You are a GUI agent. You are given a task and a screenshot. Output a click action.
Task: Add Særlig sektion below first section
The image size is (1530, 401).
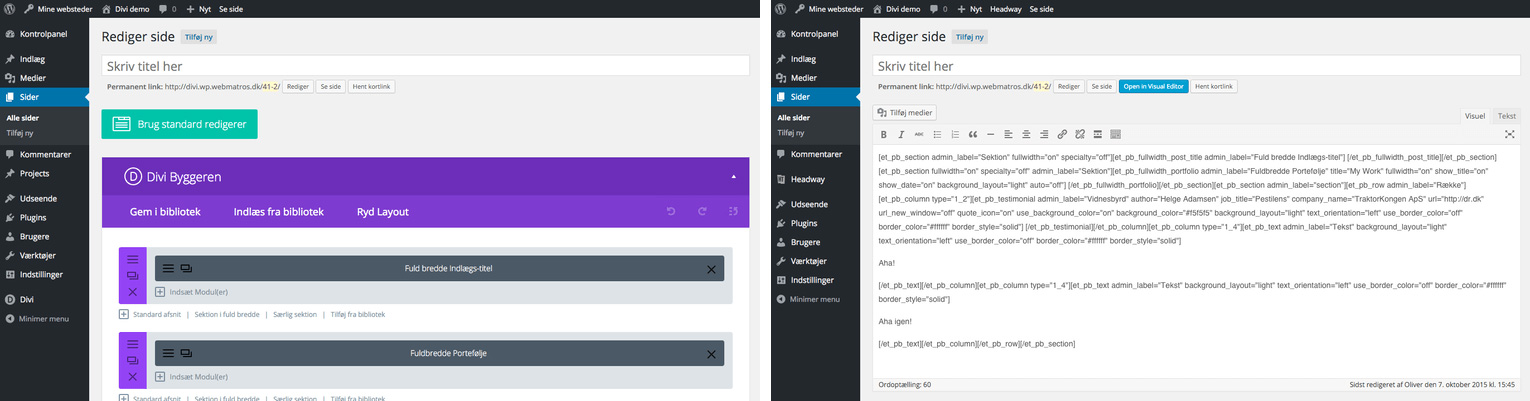(295, 314)
